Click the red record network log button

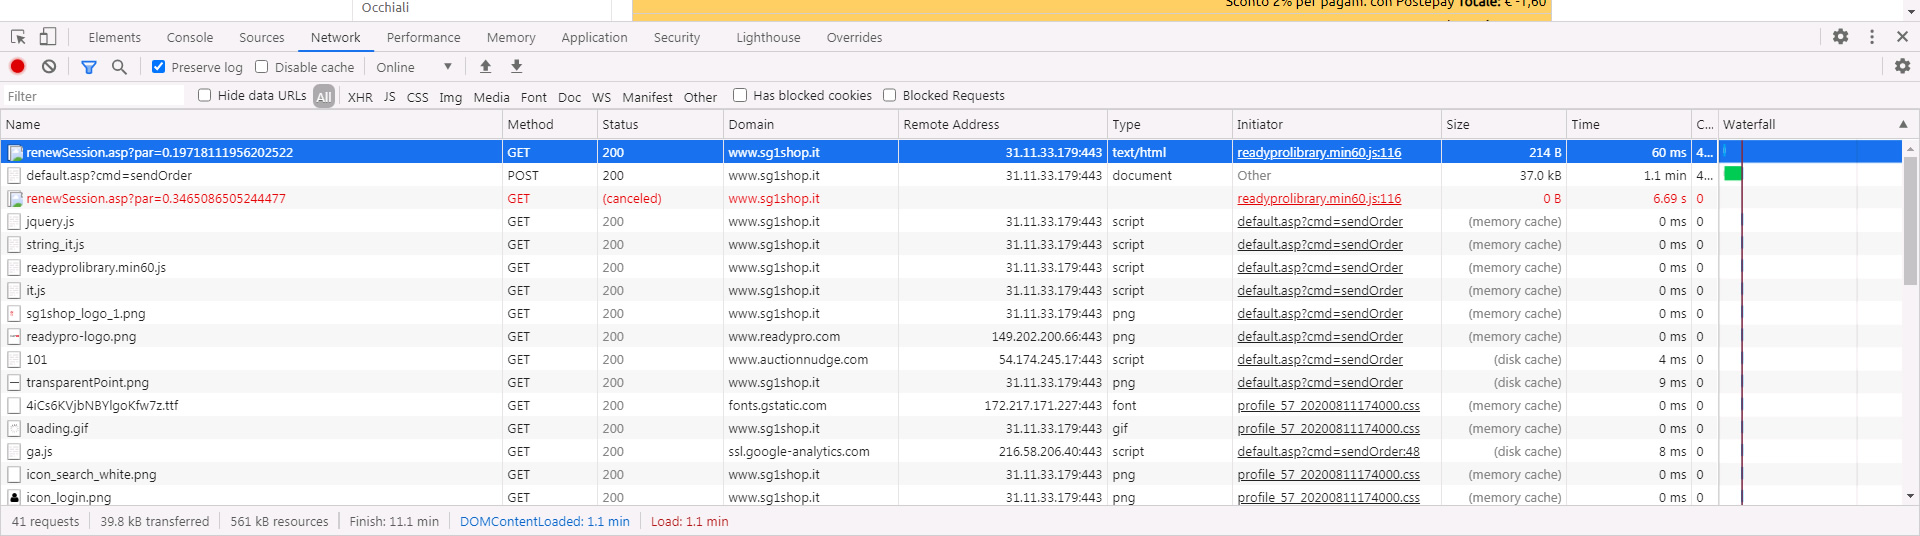tap(17, 67)
